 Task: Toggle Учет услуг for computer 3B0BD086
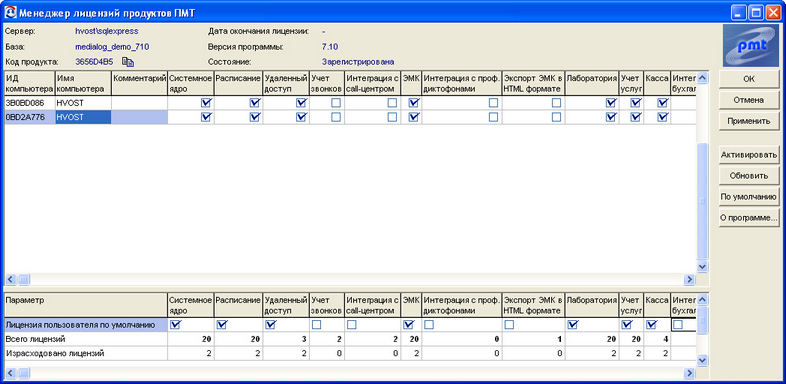(636, 103)
